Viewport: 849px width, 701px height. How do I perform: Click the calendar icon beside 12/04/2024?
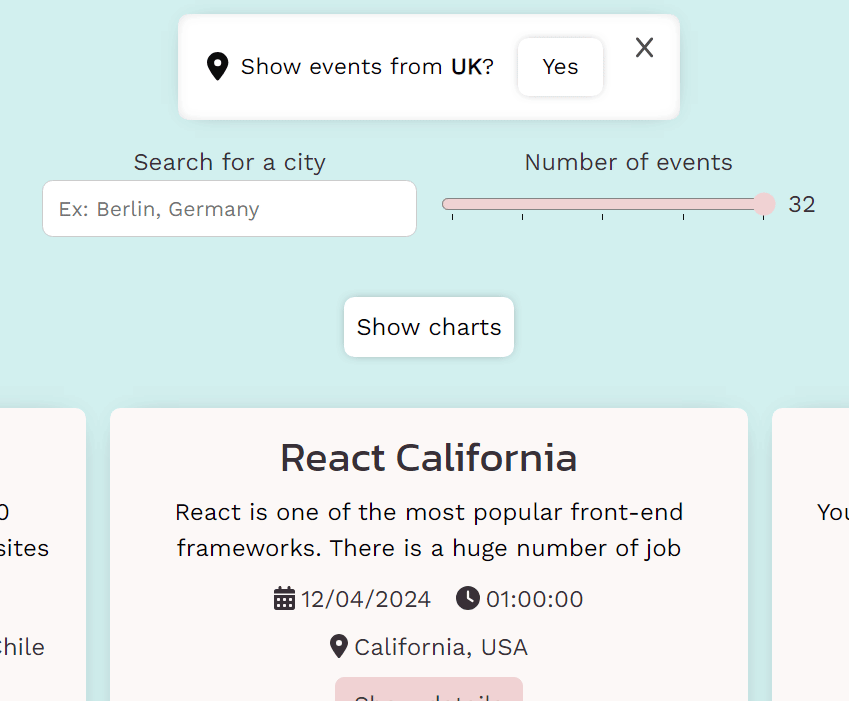pyautogui.click(x=284, y=599)
